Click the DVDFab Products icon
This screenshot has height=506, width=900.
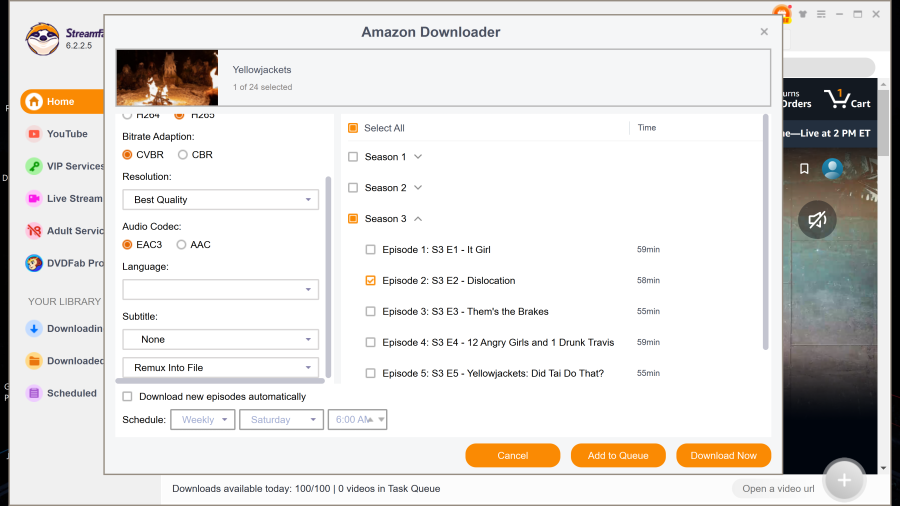(x=34, y=263)
